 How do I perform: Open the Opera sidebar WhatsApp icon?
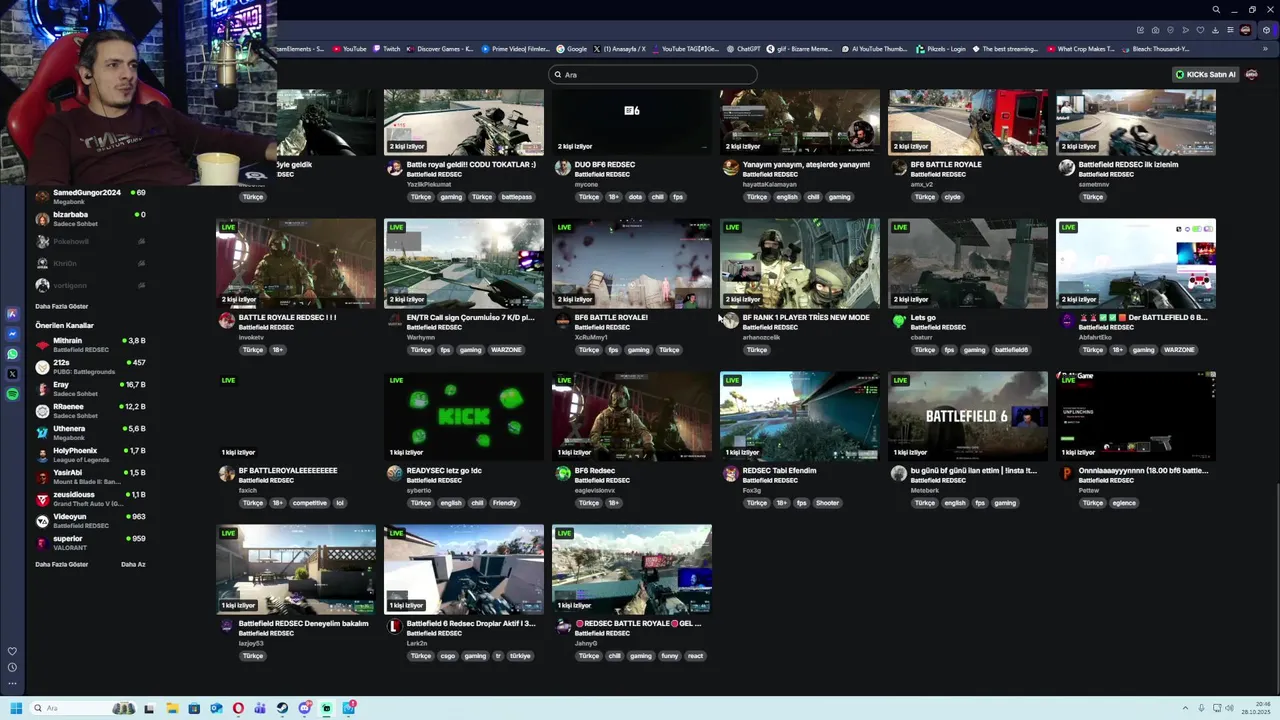tap(12, 354)
